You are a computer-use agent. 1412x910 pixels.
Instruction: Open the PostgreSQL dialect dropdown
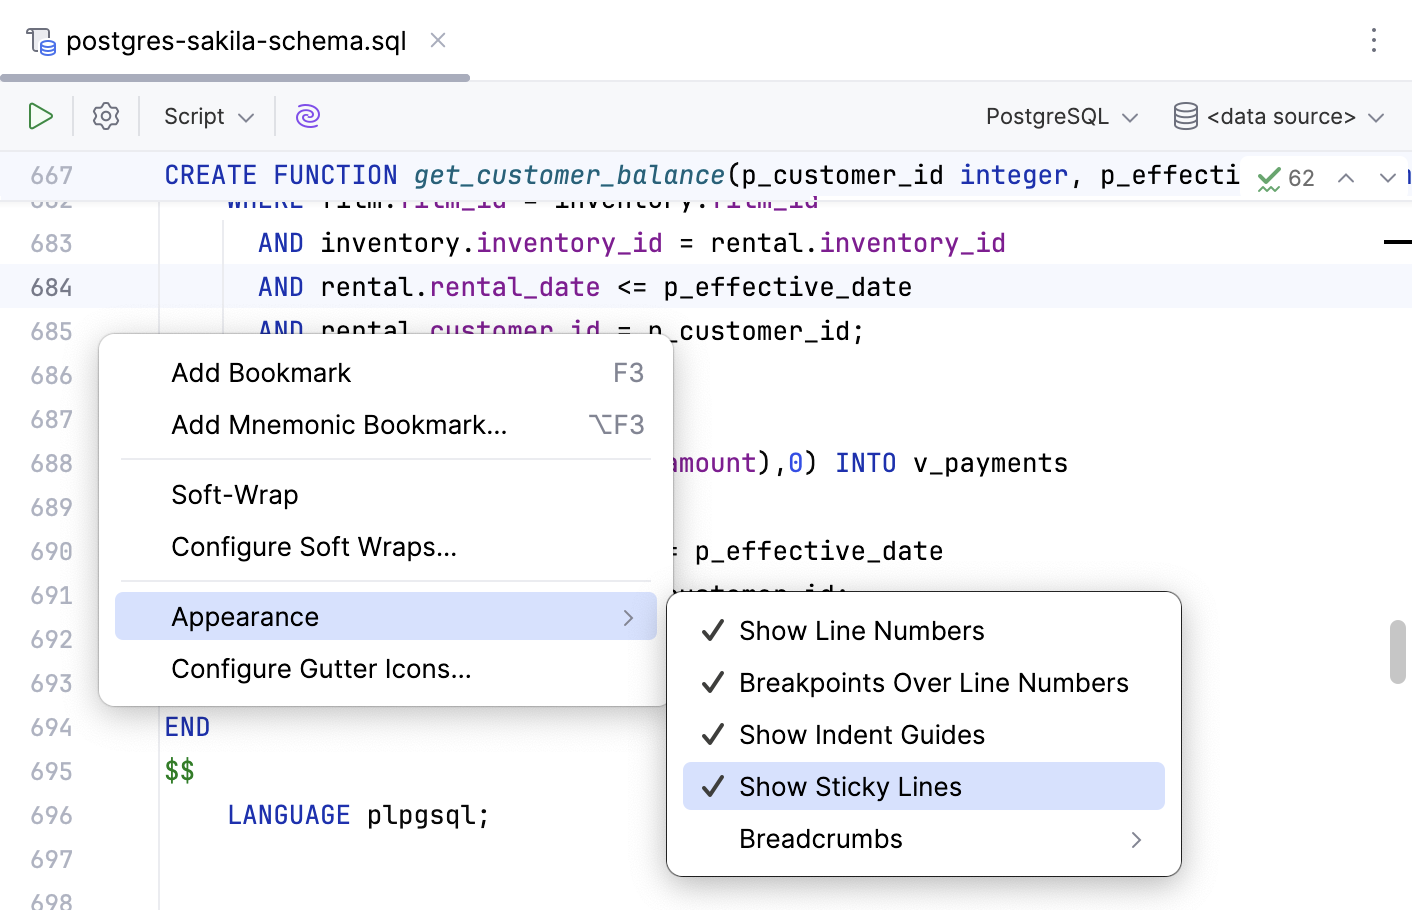coord(1061,116)
